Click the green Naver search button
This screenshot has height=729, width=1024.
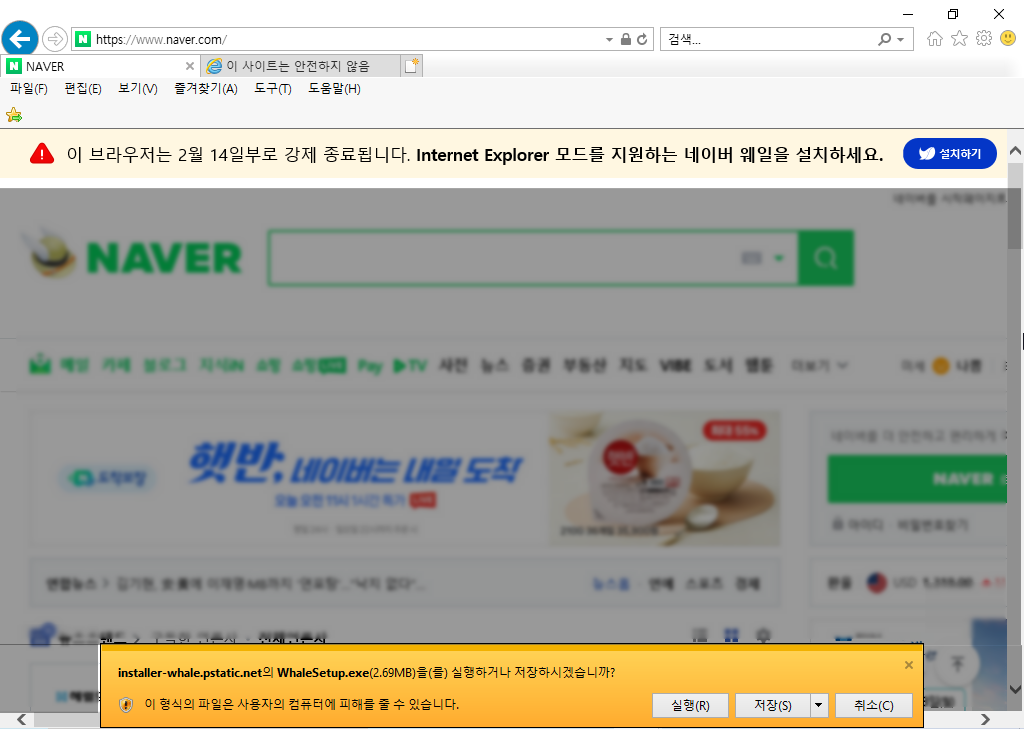click(x=825, y=258)
